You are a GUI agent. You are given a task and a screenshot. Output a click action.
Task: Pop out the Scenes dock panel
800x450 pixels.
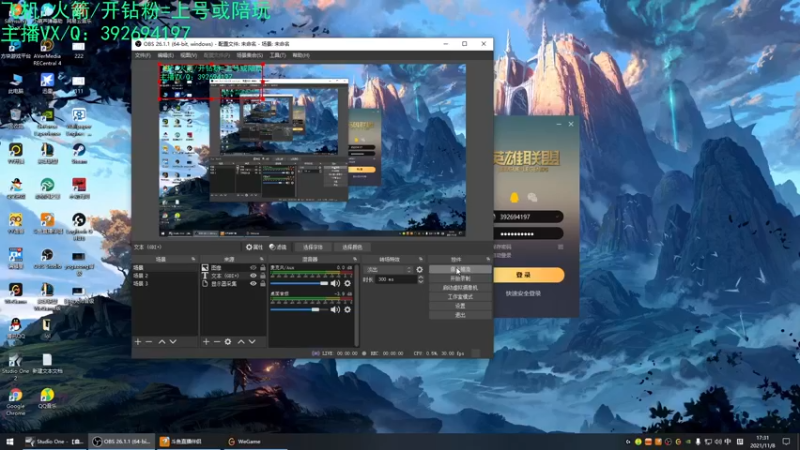(193, 259)
